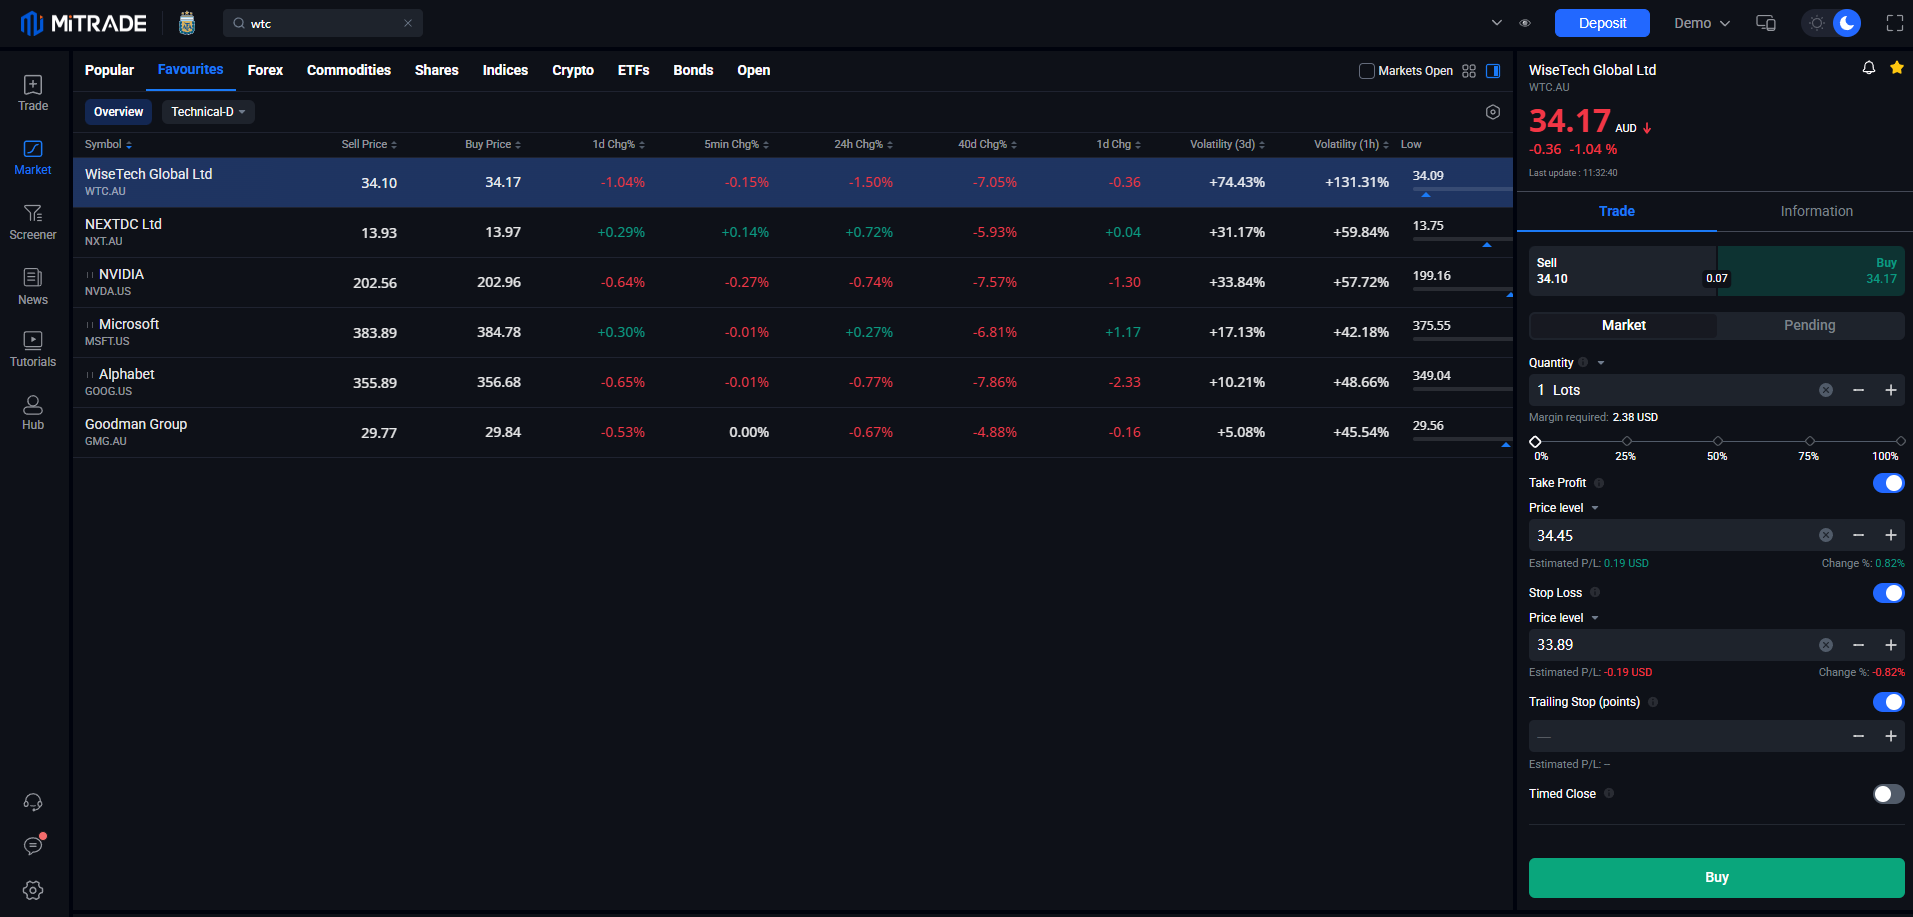Screen dimensions: 1913x917
Task: Select the NVIDIA row in table
Action: pyautogui.click(x=792, y=282)
